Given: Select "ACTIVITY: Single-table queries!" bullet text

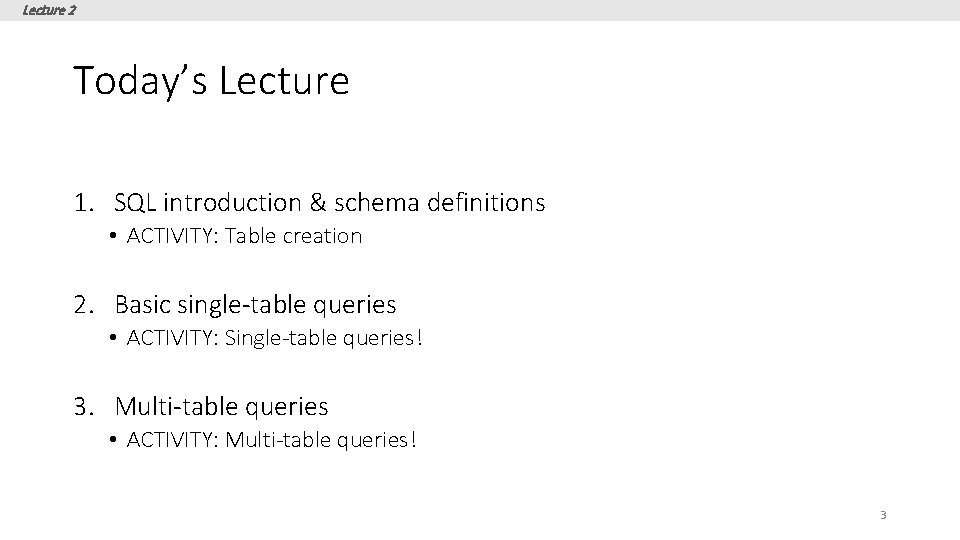Looking at the screenshot, I should (x=275, y=338).
